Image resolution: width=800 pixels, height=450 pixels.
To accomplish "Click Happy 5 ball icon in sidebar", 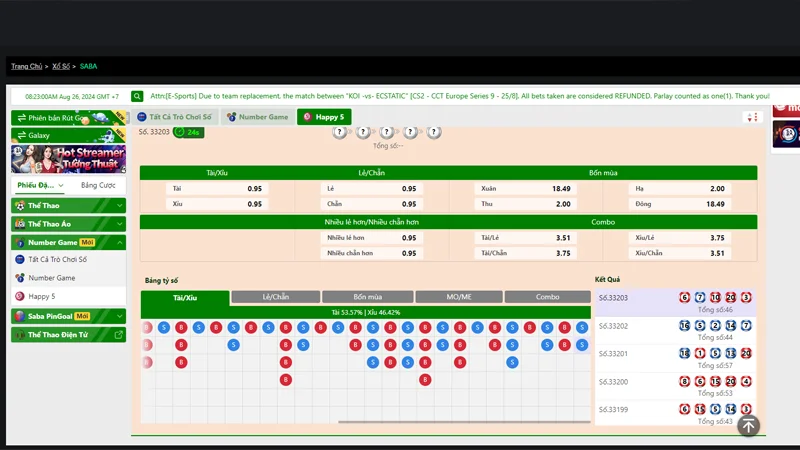I will [19, 296].
